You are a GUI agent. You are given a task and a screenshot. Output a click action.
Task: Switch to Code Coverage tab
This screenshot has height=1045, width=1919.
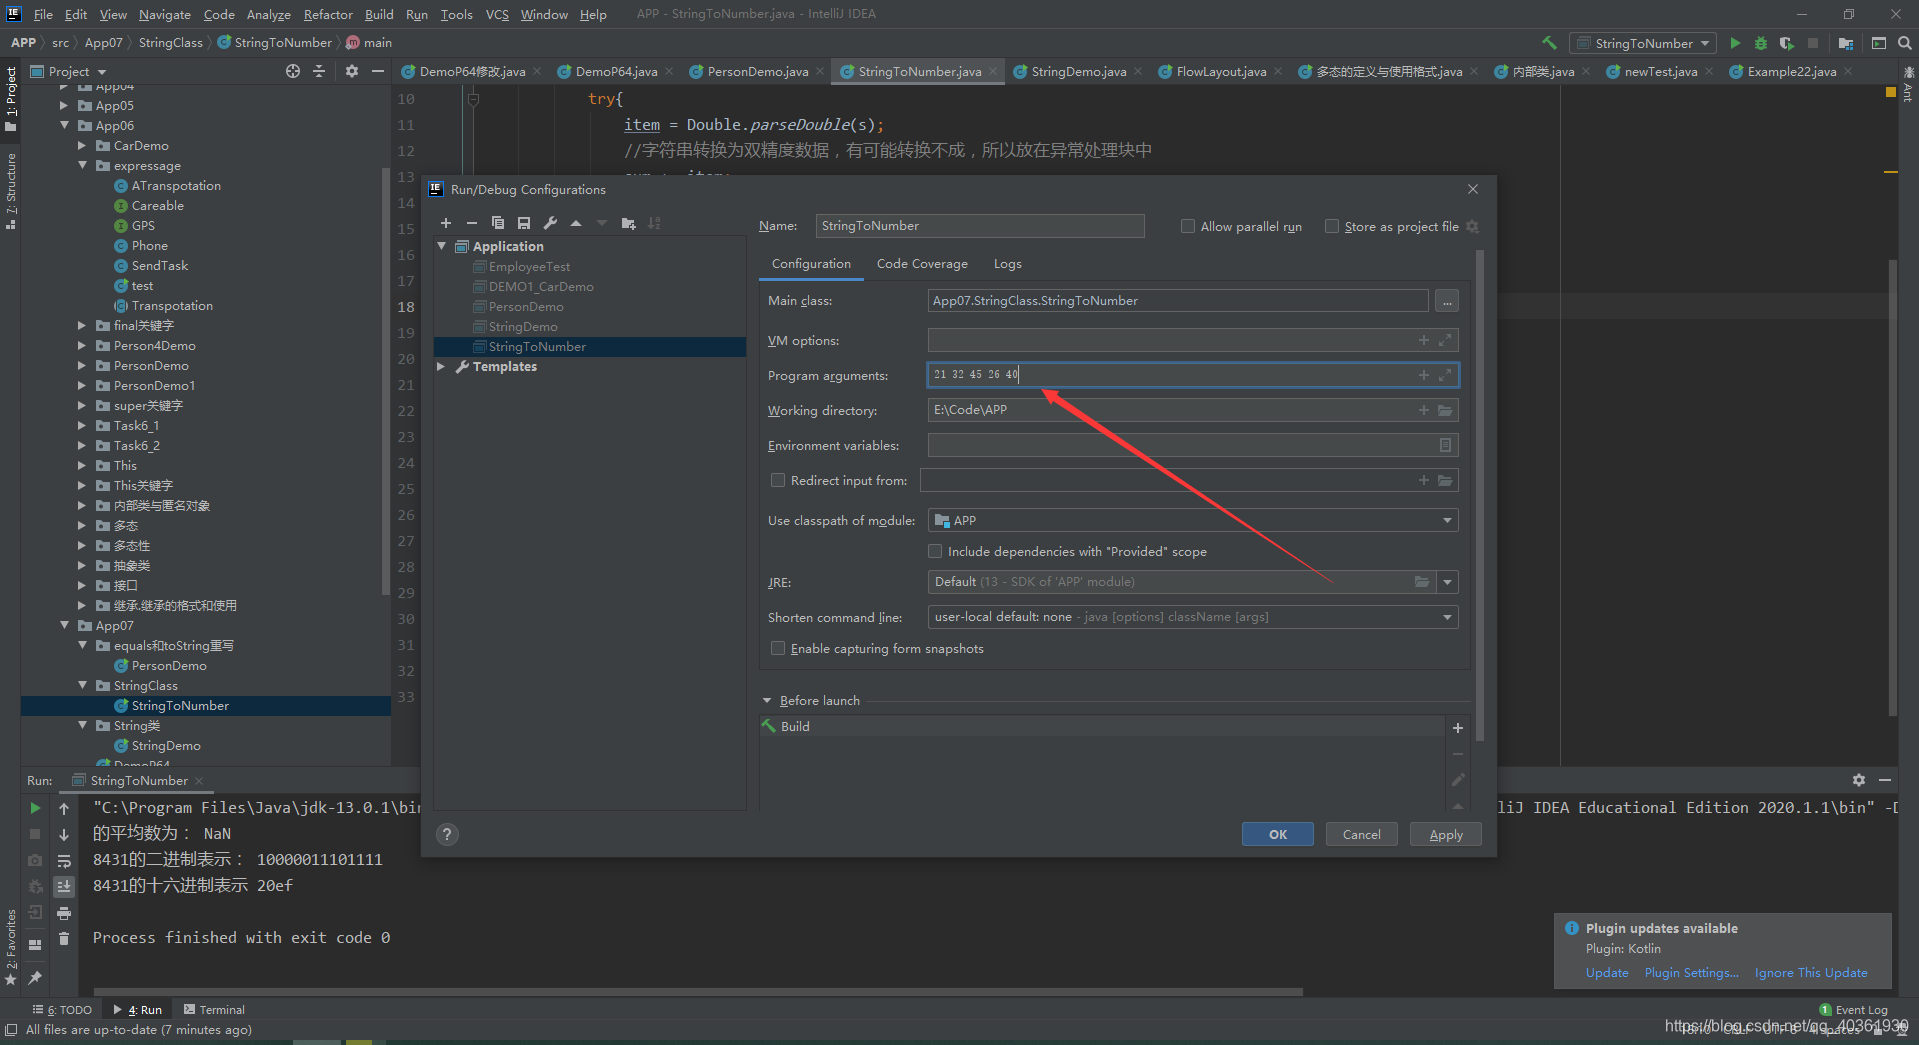tap(922, 264)
